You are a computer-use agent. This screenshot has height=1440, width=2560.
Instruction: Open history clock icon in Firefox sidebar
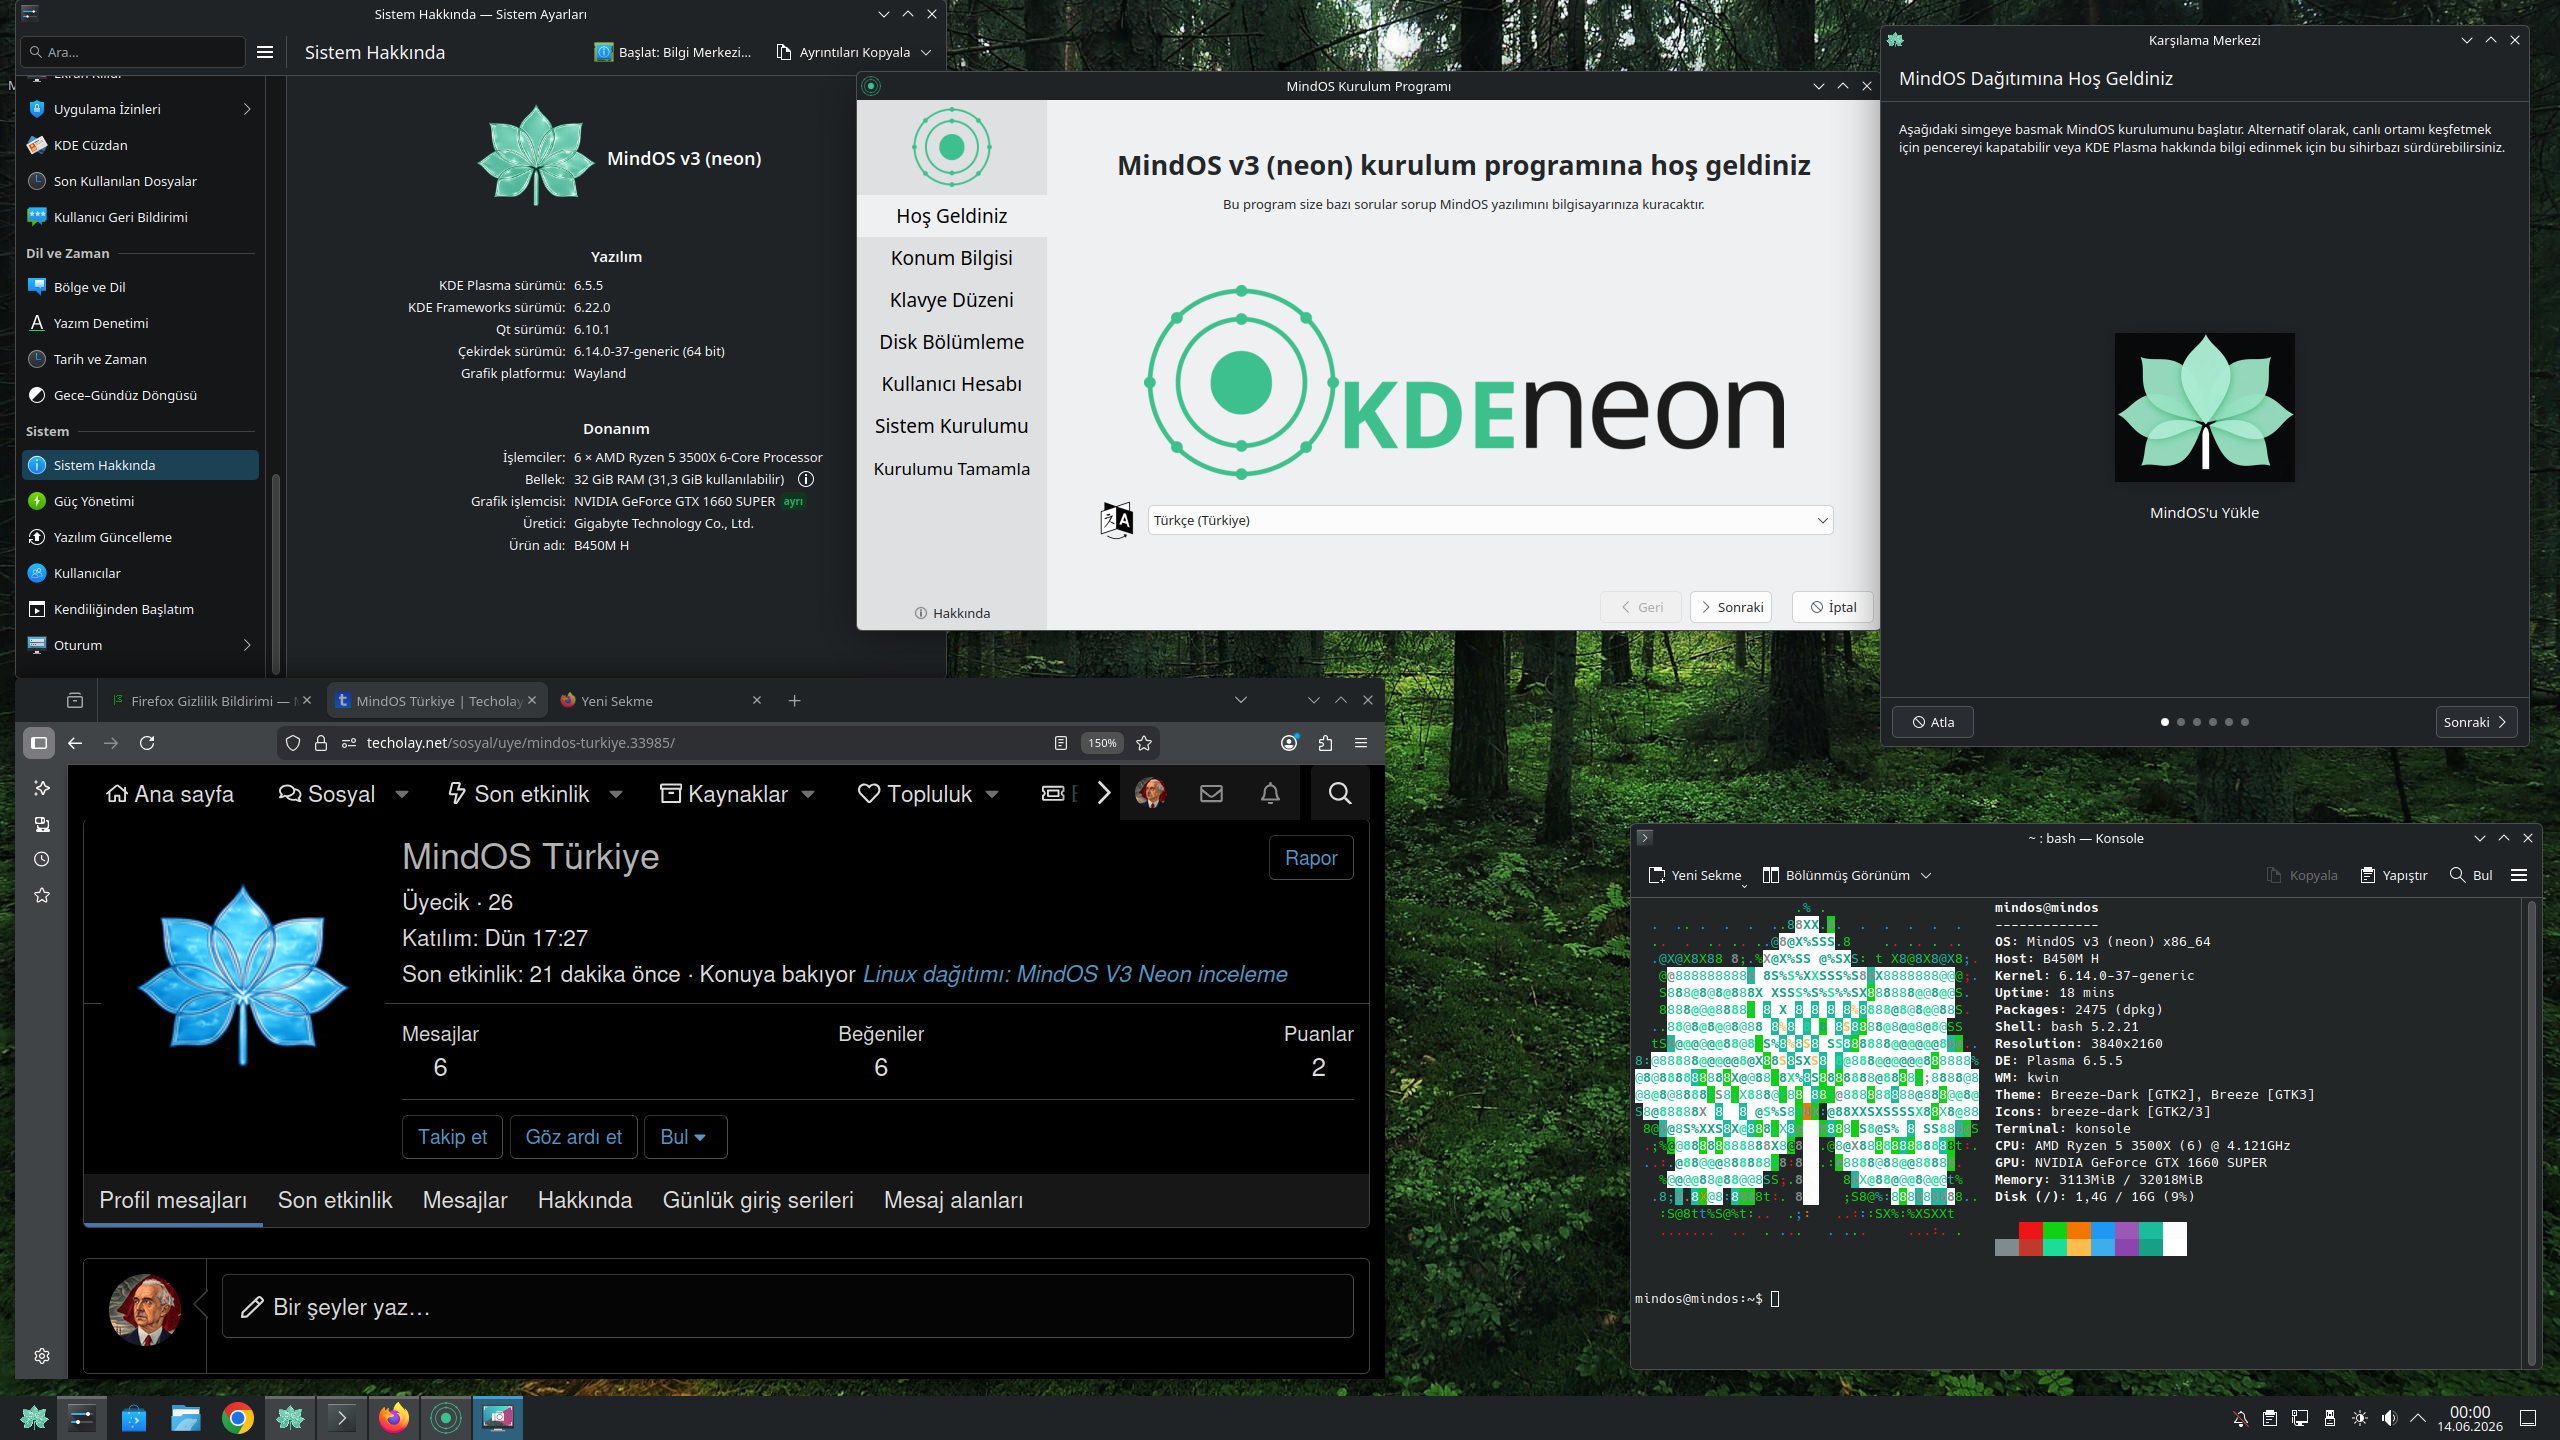click(42, 860)
